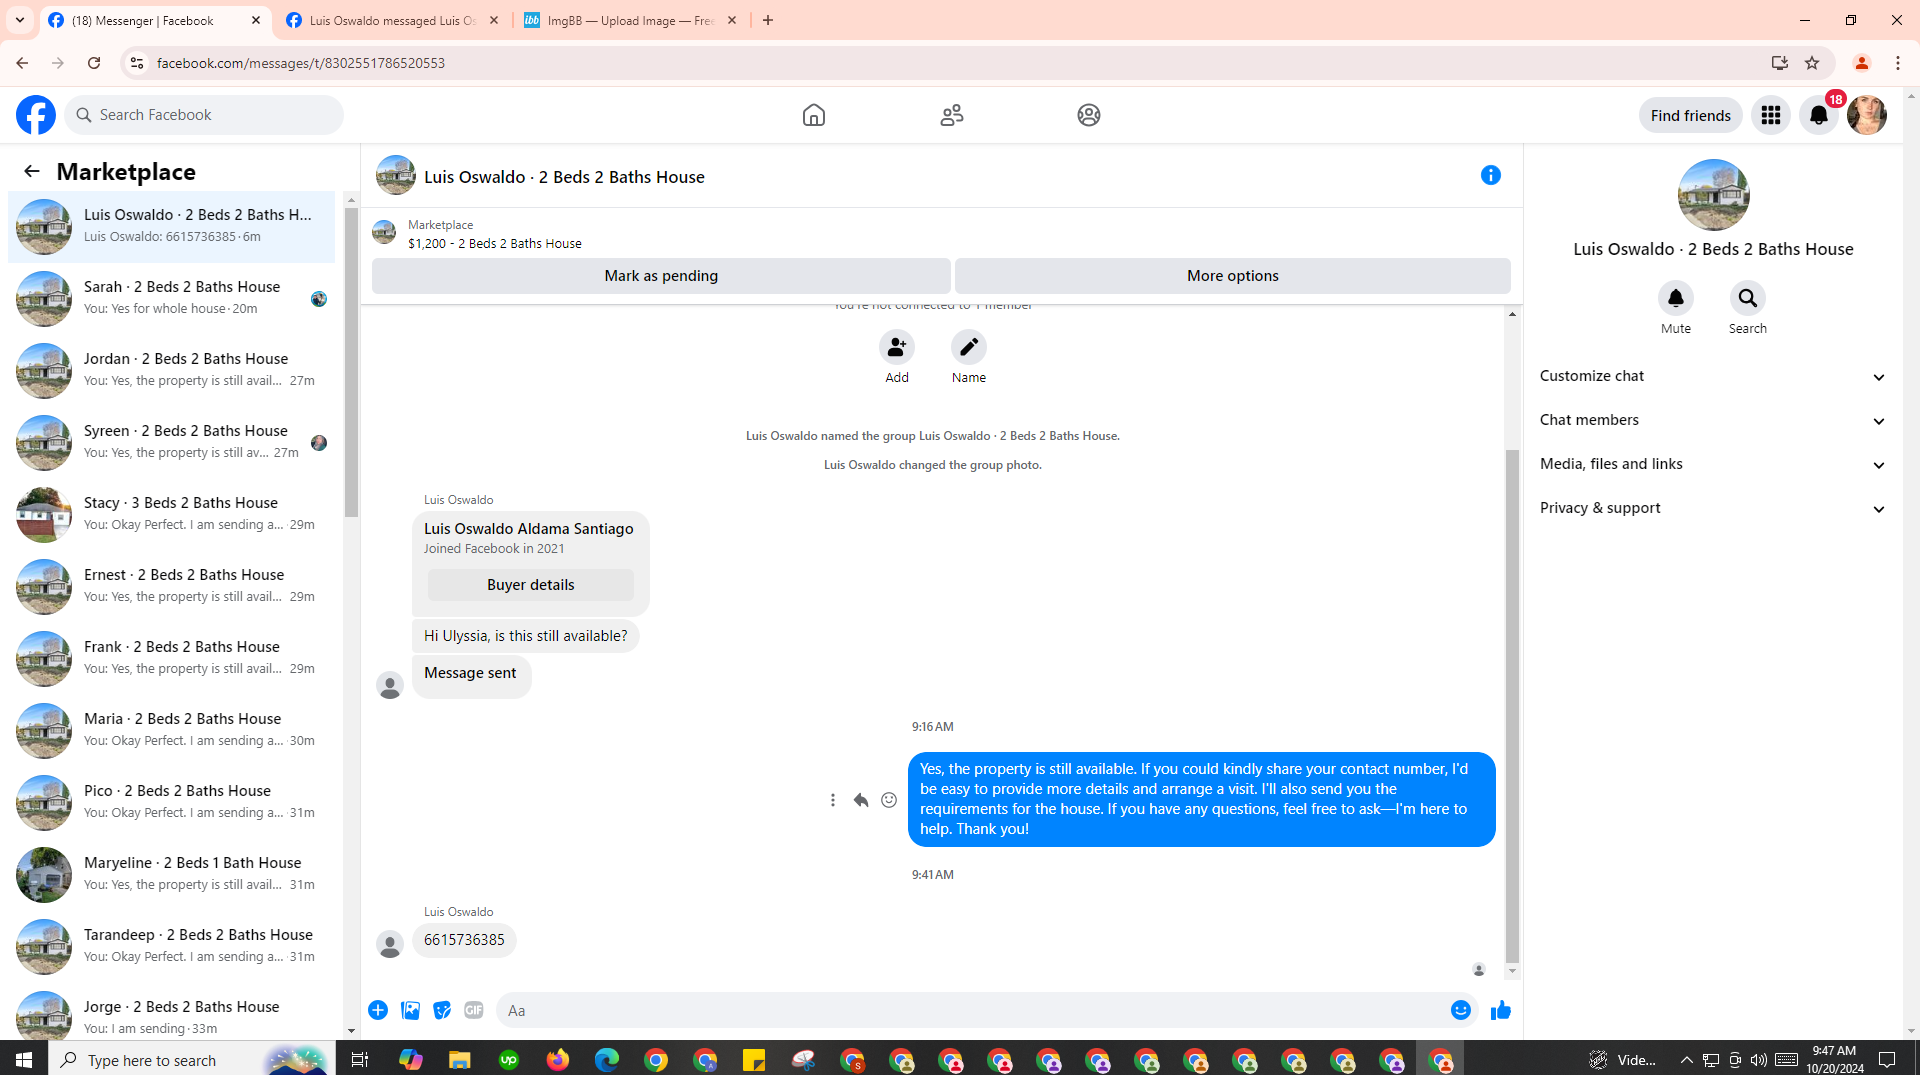The image size is (1920, 1075).
Task: Switch to Luis Oswaldo messaged tab
Action: tap(392, 20)
